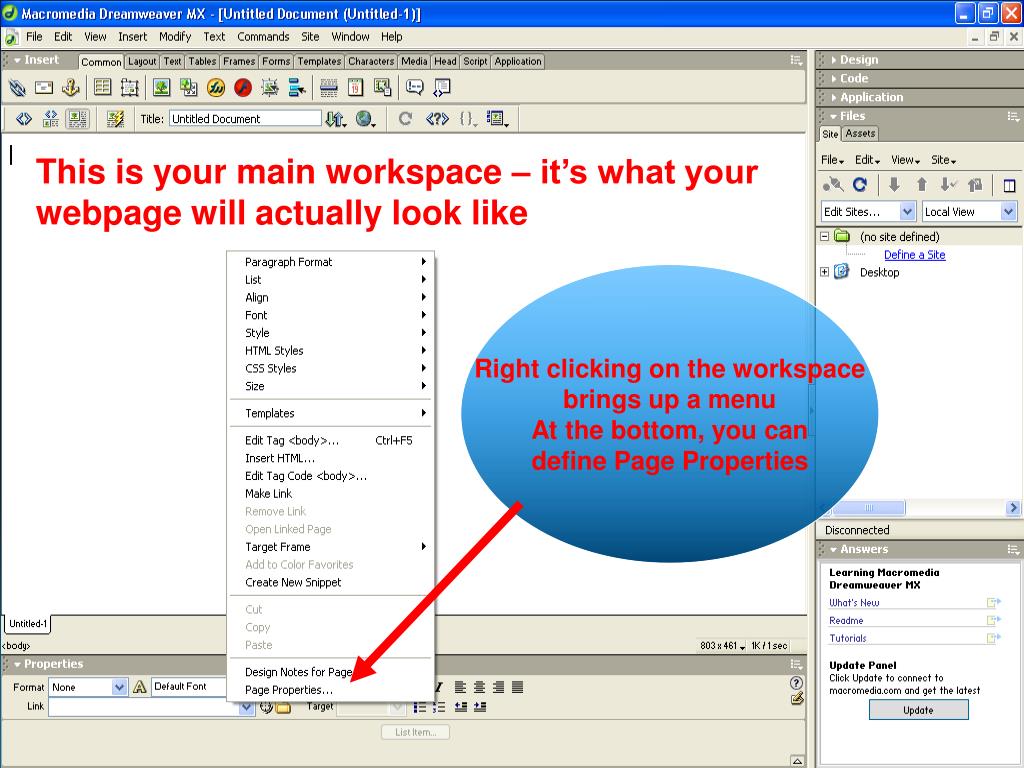Switch to the Layout tab of Insert bar

tap(142, 61)
